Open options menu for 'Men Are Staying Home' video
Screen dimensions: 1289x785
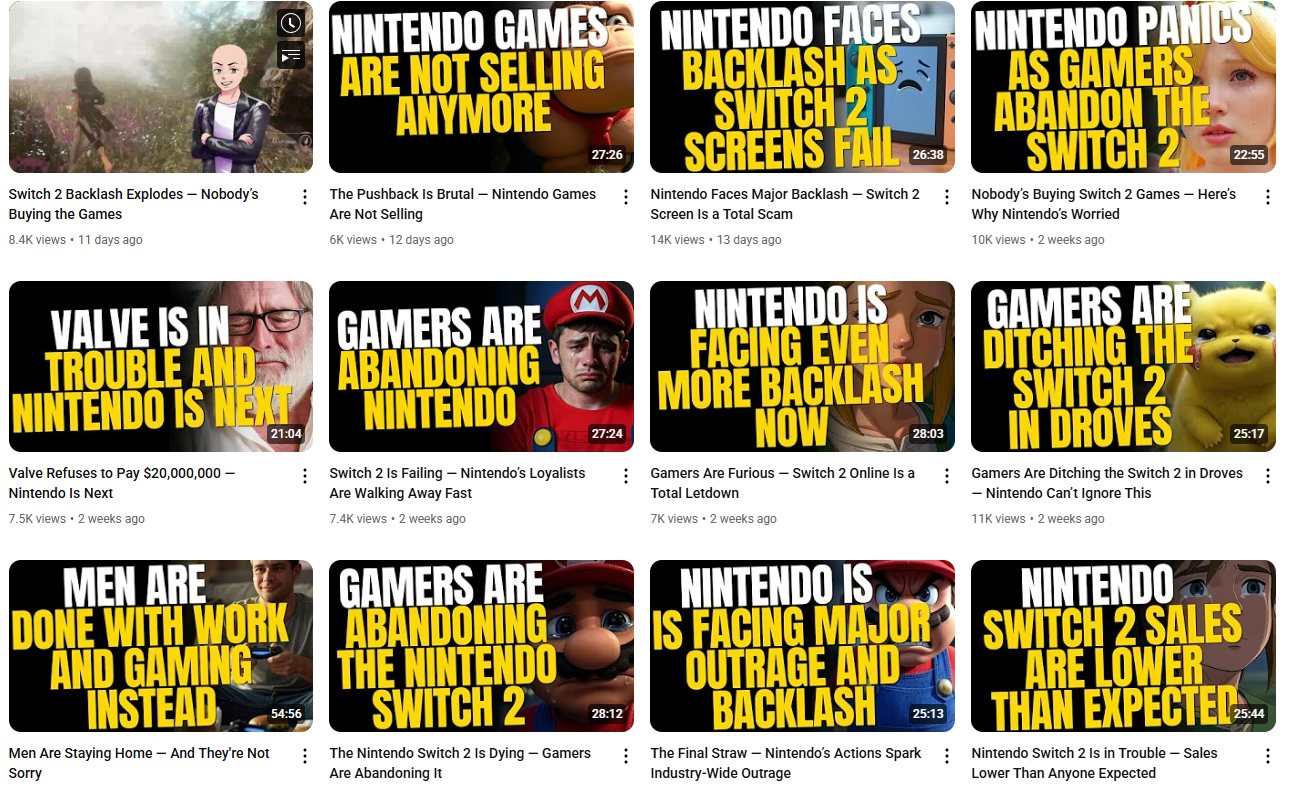click(305, 756)
